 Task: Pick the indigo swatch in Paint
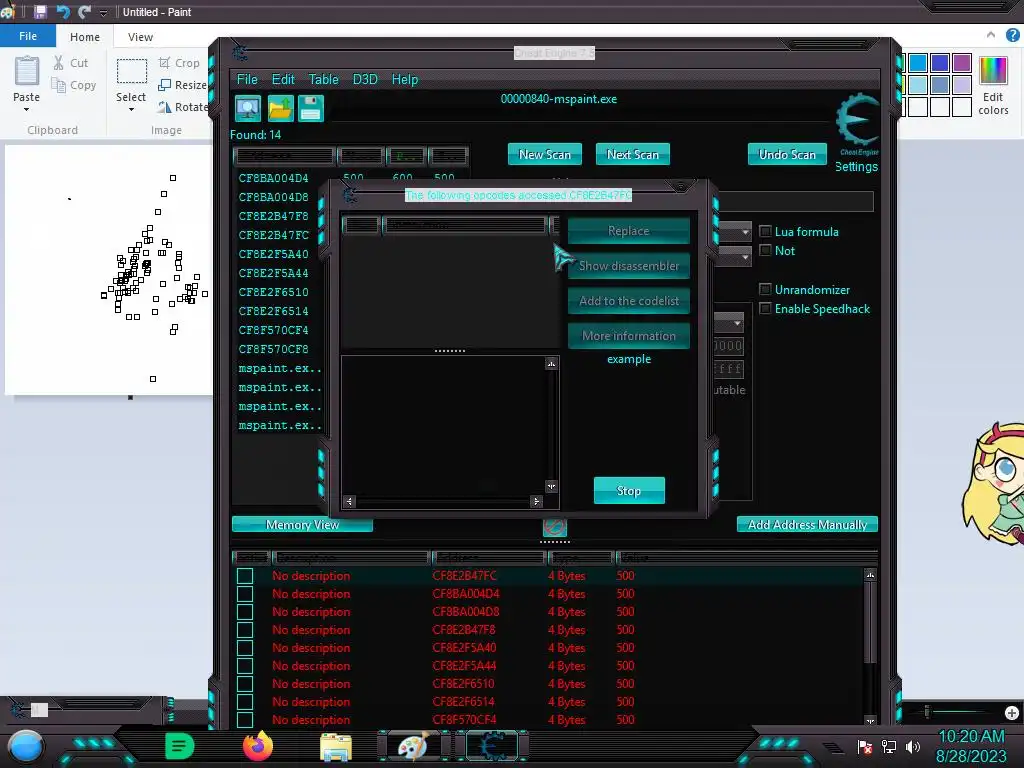[x=940, y=63]
